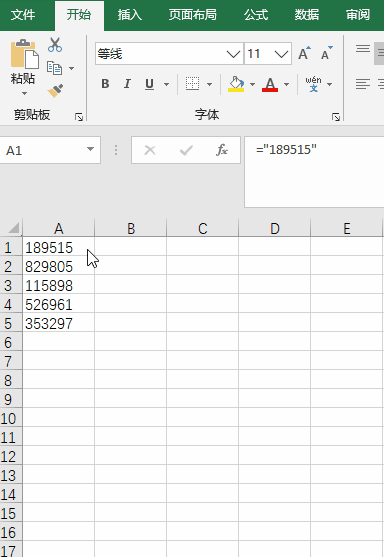
Task: Open font size 11 dropdown
Action: [x=281, y=54]
